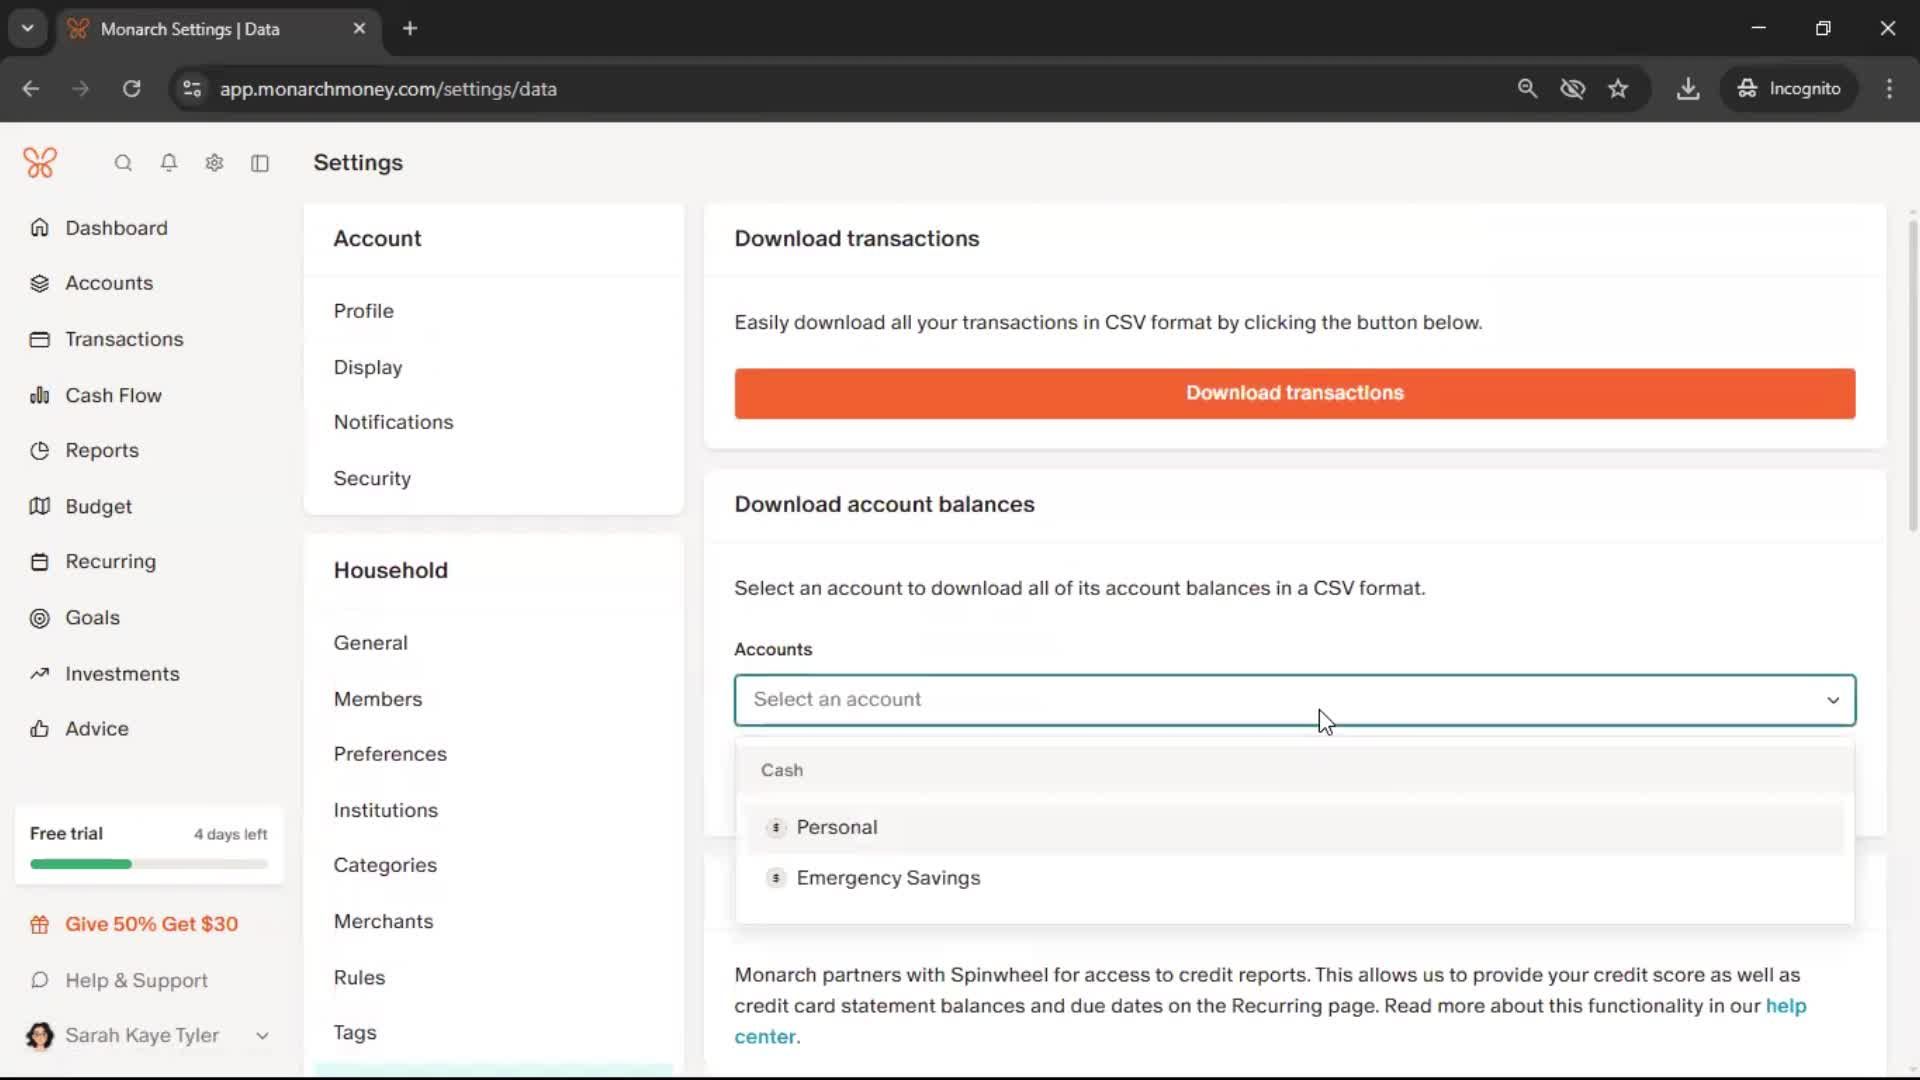The width and height of the screenshot is (1920, 1080).
Task: Collapse the Select an account dropdown chevron
Action: (x=1832, y=700)
